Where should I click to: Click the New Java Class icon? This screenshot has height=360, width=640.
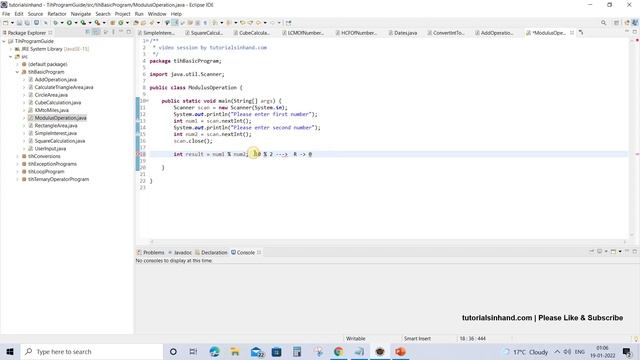[121, 22]
